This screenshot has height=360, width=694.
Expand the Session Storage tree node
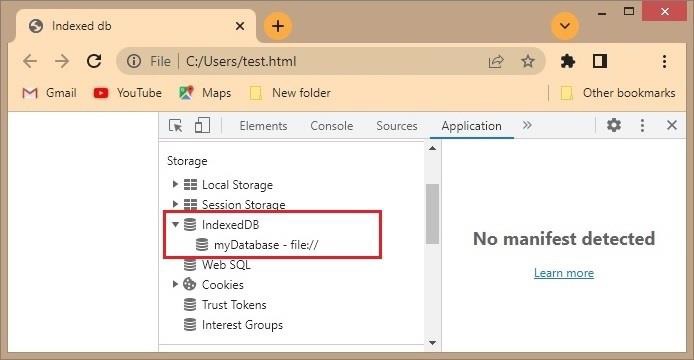(x=175, y=204)
